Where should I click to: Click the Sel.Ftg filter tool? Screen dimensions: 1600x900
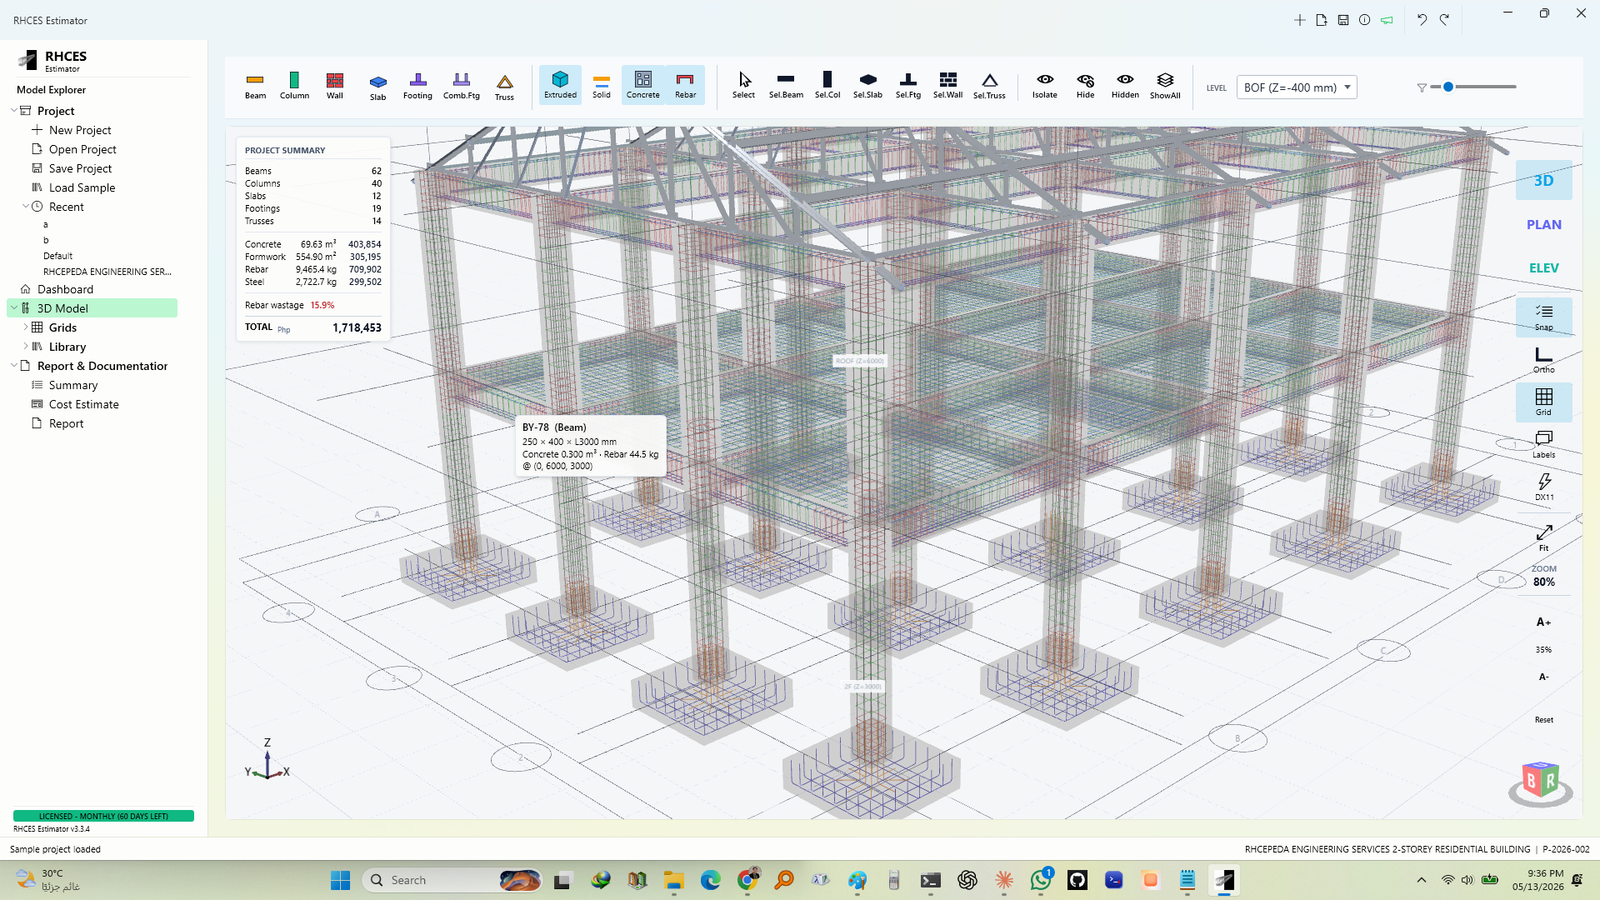point(908,86)
